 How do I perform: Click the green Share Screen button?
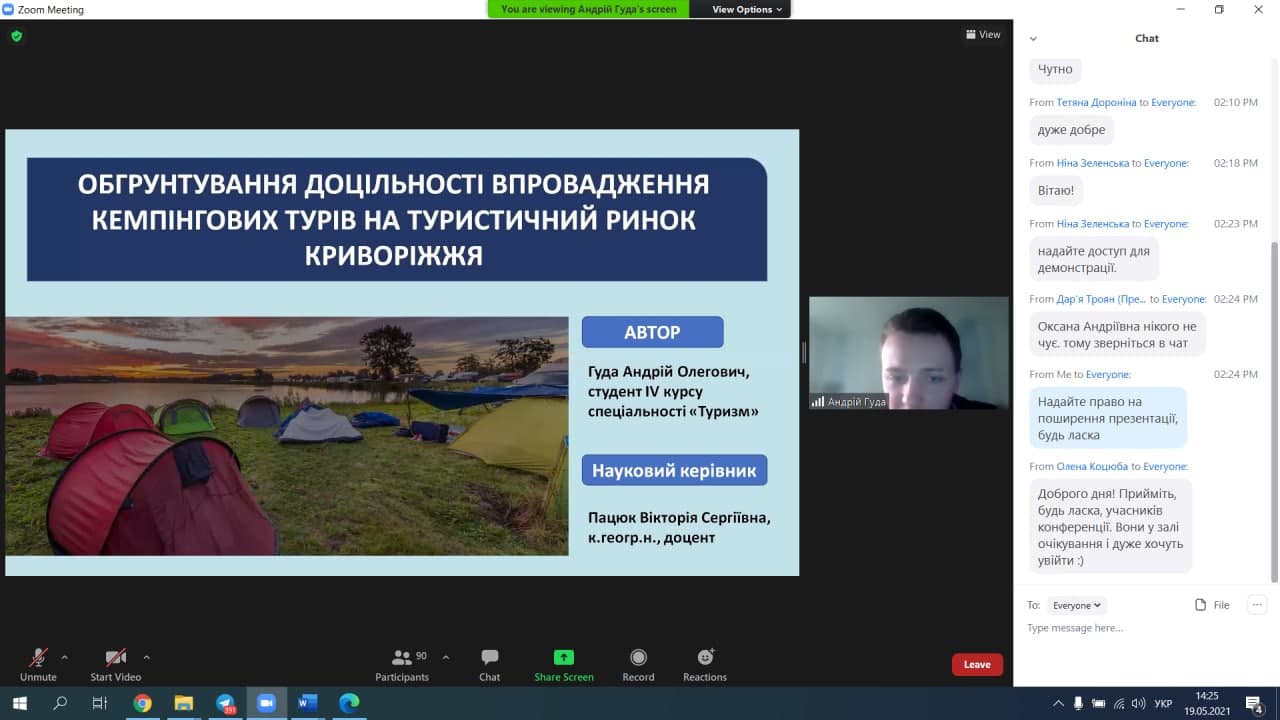564,664
